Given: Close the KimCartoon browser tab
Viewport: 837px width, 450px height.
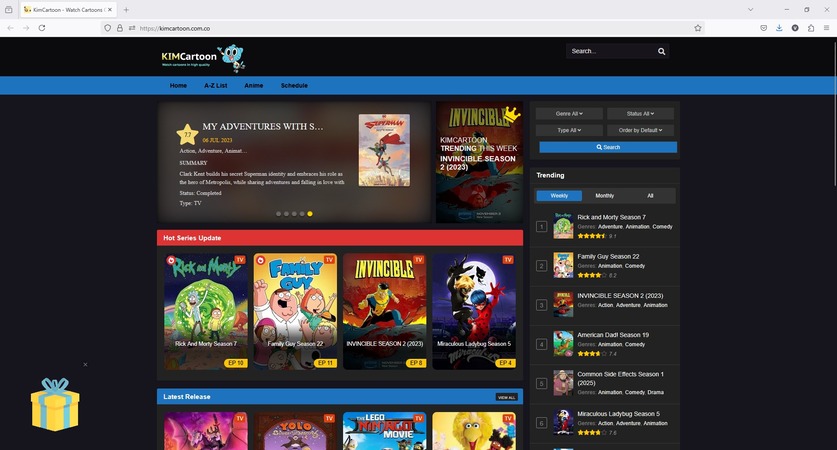Looking at the screenshot, I should click(x=110, y=10).
